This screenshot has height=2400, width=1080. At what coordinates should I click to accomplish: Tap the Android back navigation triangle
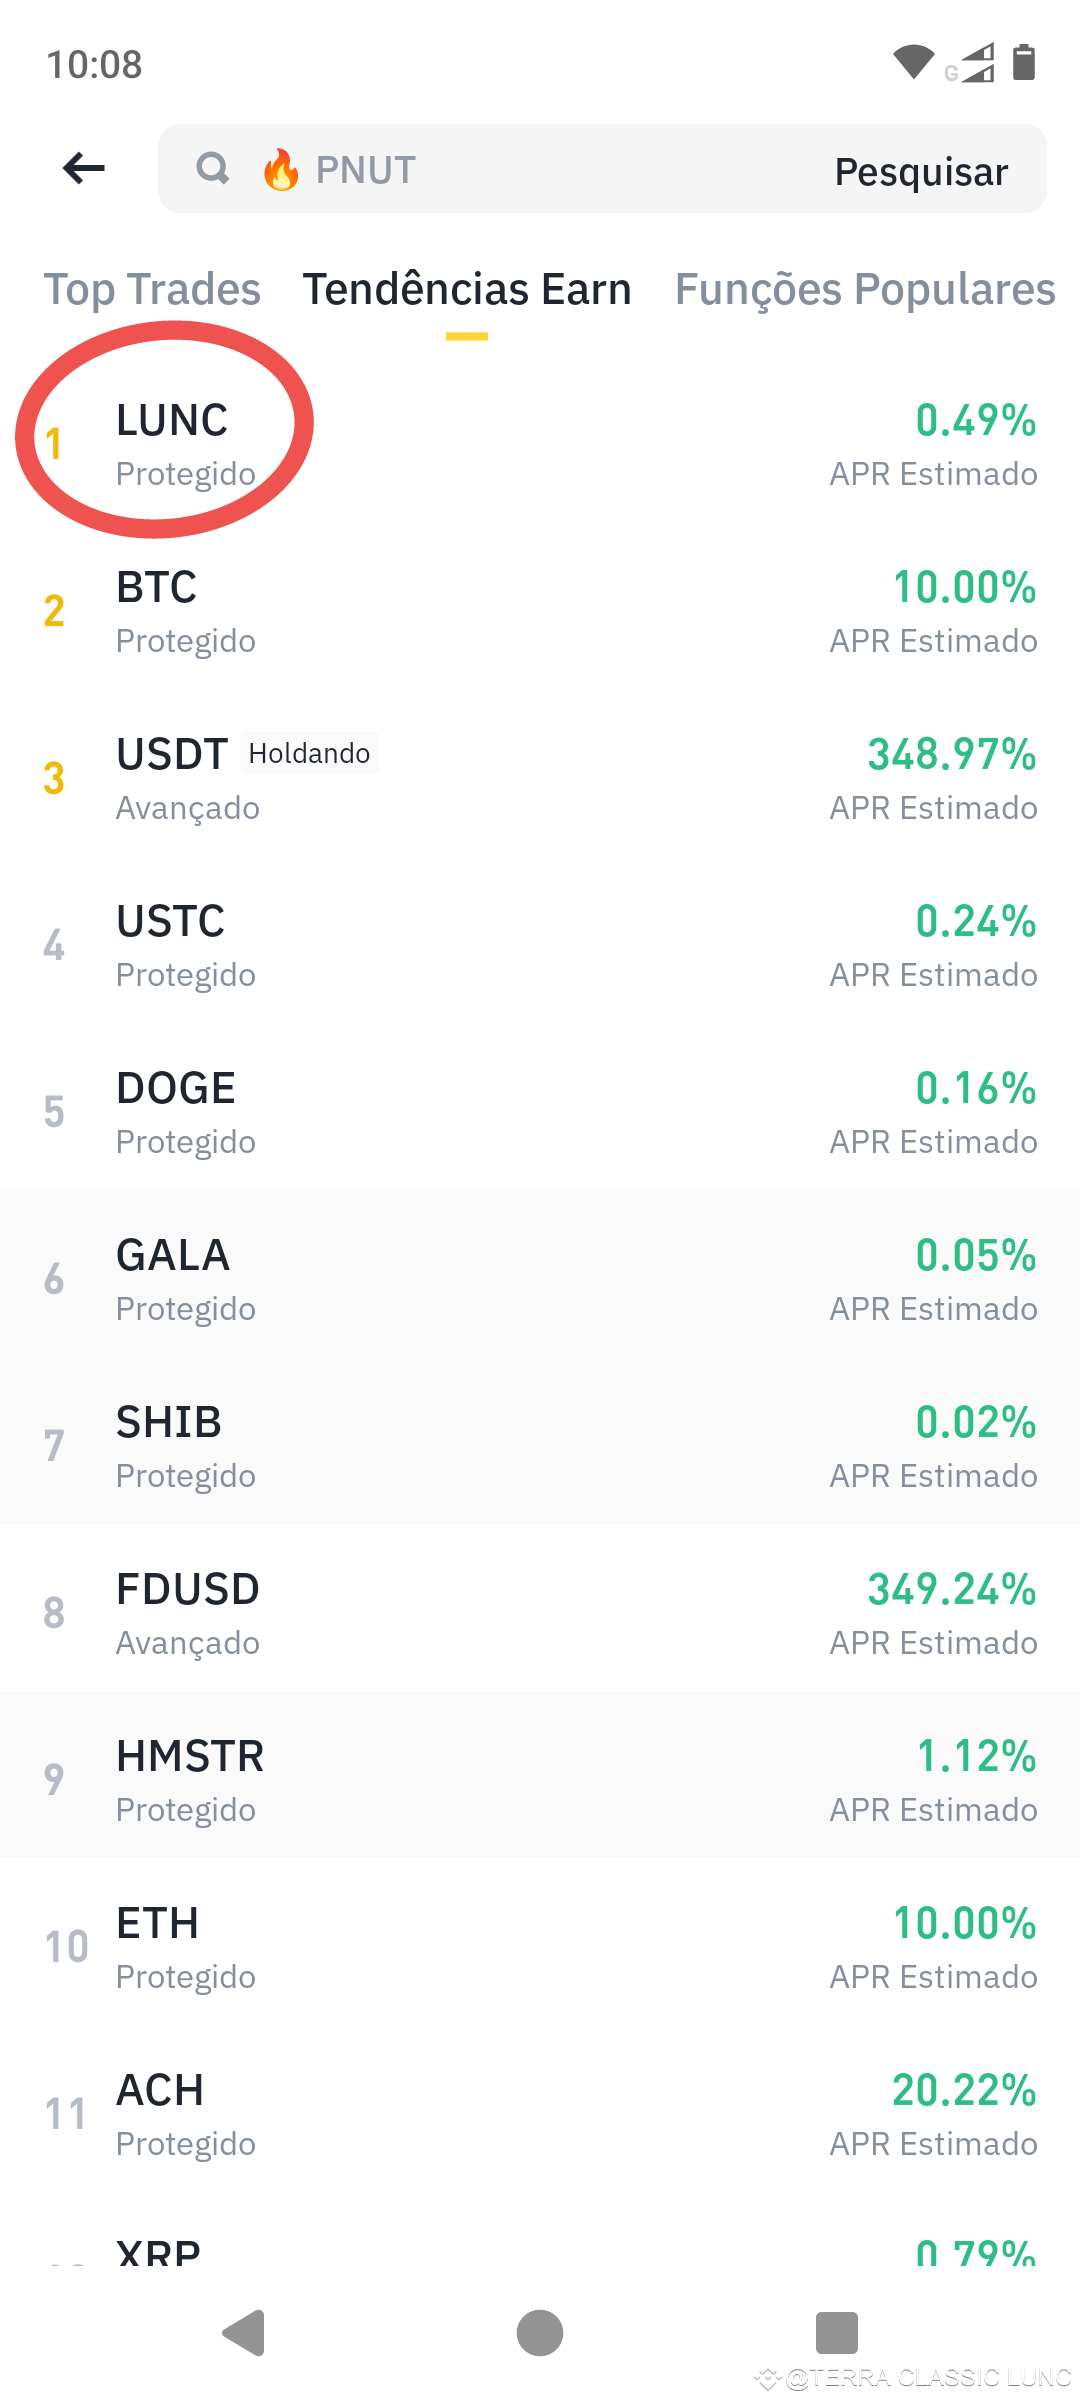click(x=244, y=2333)
